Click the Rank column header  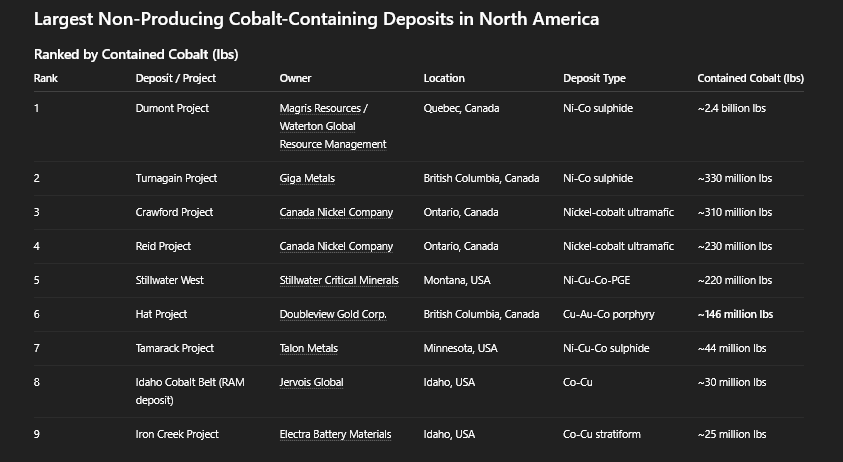pos(45,78)
